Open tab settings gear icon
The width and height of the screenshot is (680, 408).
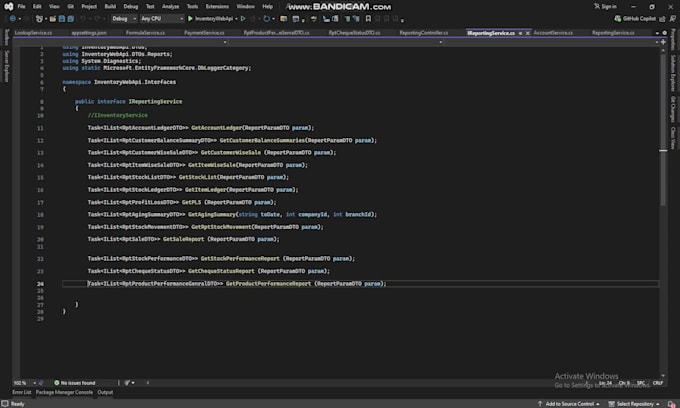(664, 33)
